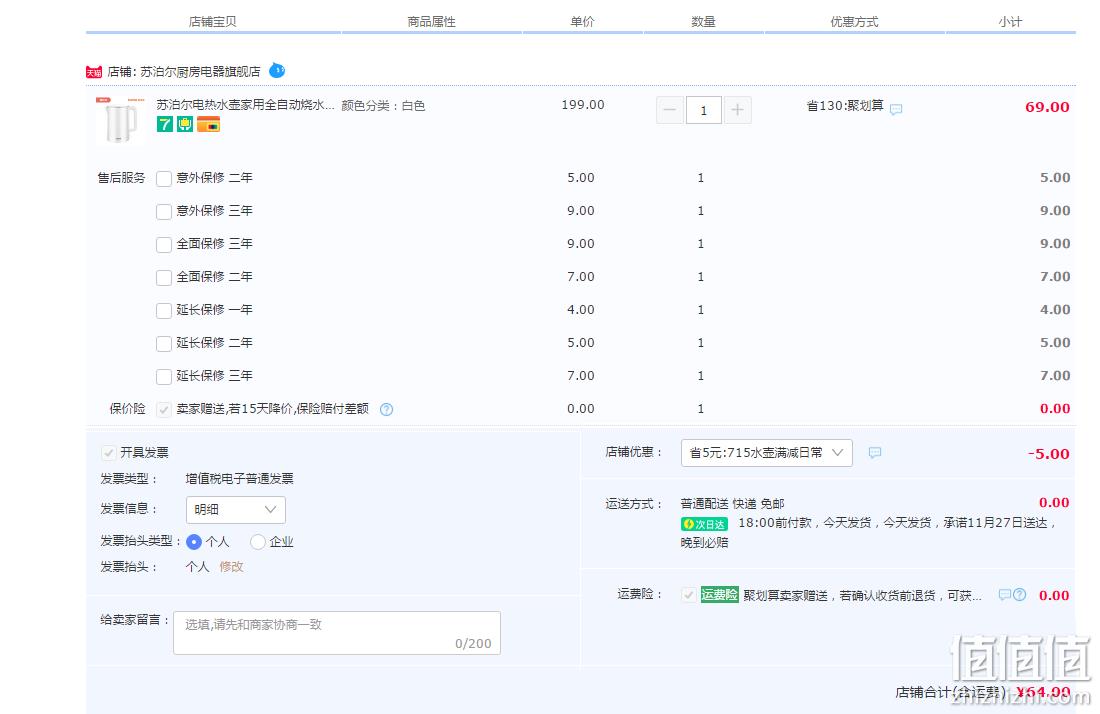The width and height of the screenshot is (1100, 714).
Task: Check 延长保修 三年 option
Action: pos(163,377)
